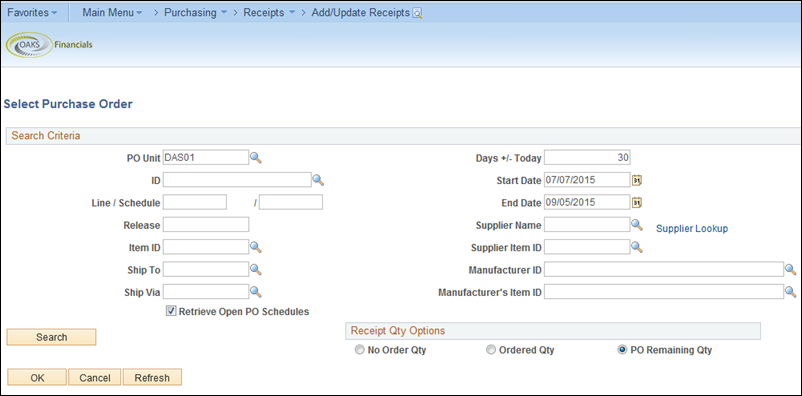Screen dimensions: 802x396
Task: Open the Ship Via lookup magnifier
Action: [256, 292]
